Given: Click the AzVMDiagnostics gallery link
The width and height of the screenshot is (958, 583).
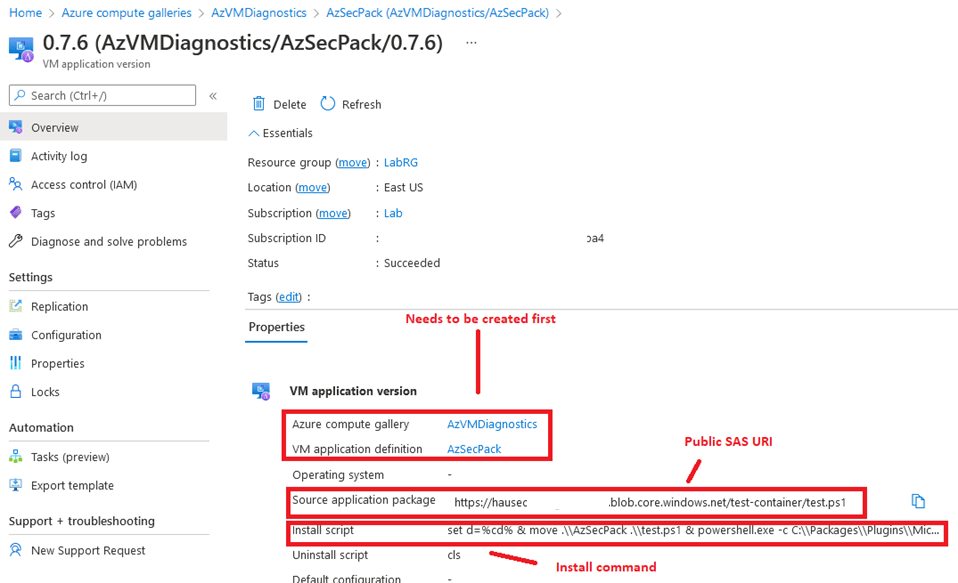Looking at the screenshot, I should [492, 424].
